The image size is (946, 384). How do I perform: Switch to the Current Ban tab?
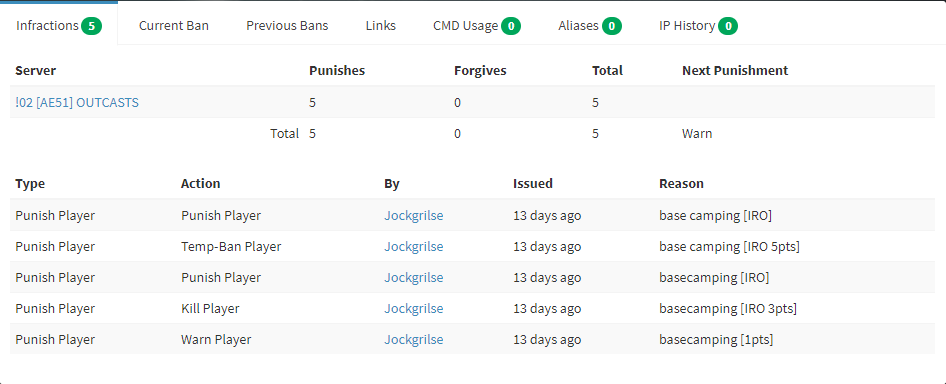(174, 25)
